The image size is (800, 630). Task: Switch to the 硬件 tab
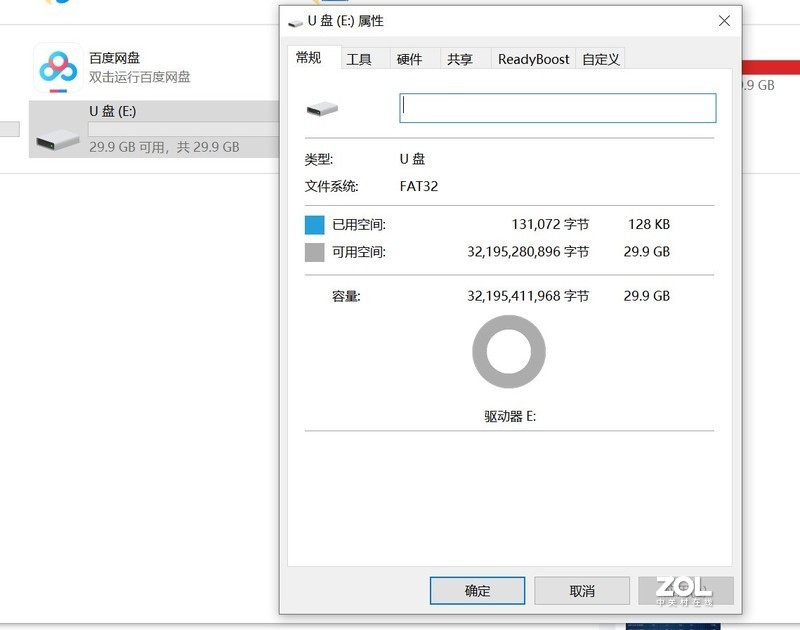(x=410, y=59)
